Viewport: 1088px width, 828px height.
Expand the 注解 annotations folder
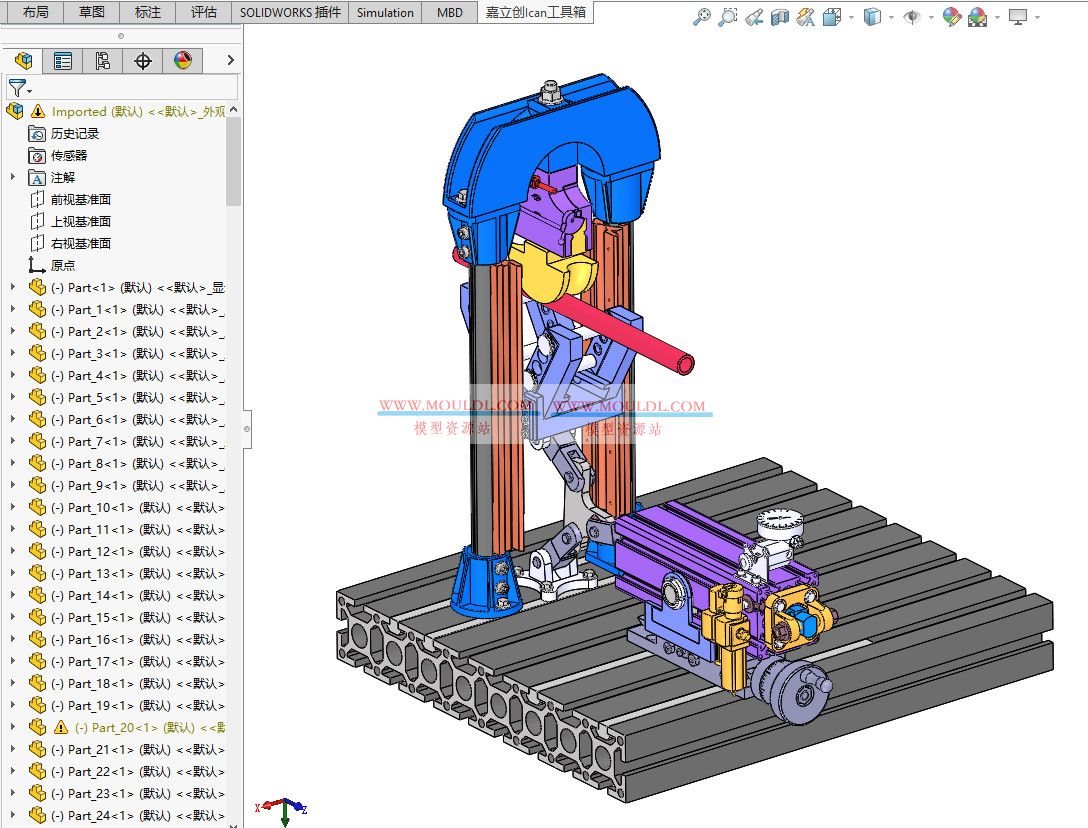[x=12, y=177]
